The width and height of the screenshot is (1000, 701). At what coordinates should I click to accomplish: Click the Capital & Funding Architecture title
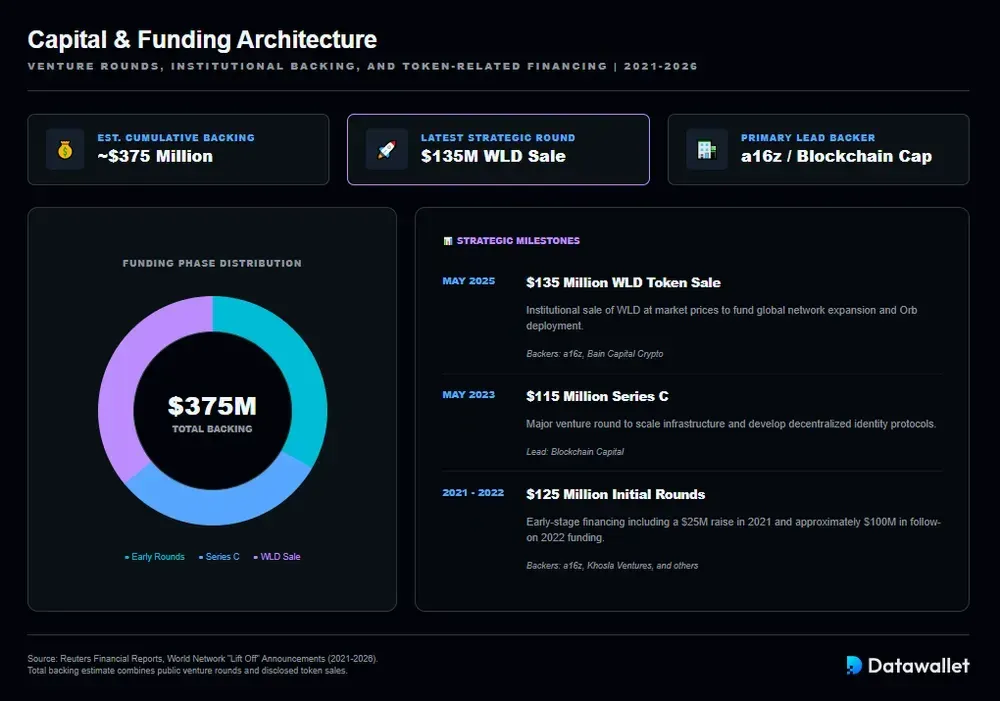click(x=201, y=40)
